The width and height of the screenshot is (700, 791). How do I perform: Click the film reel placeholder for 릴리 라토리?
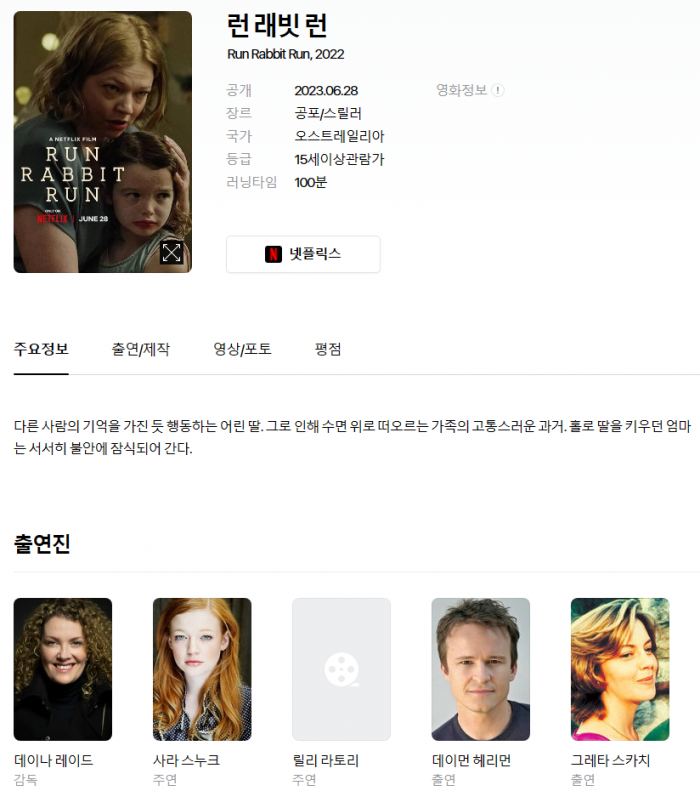click(341, 669)
